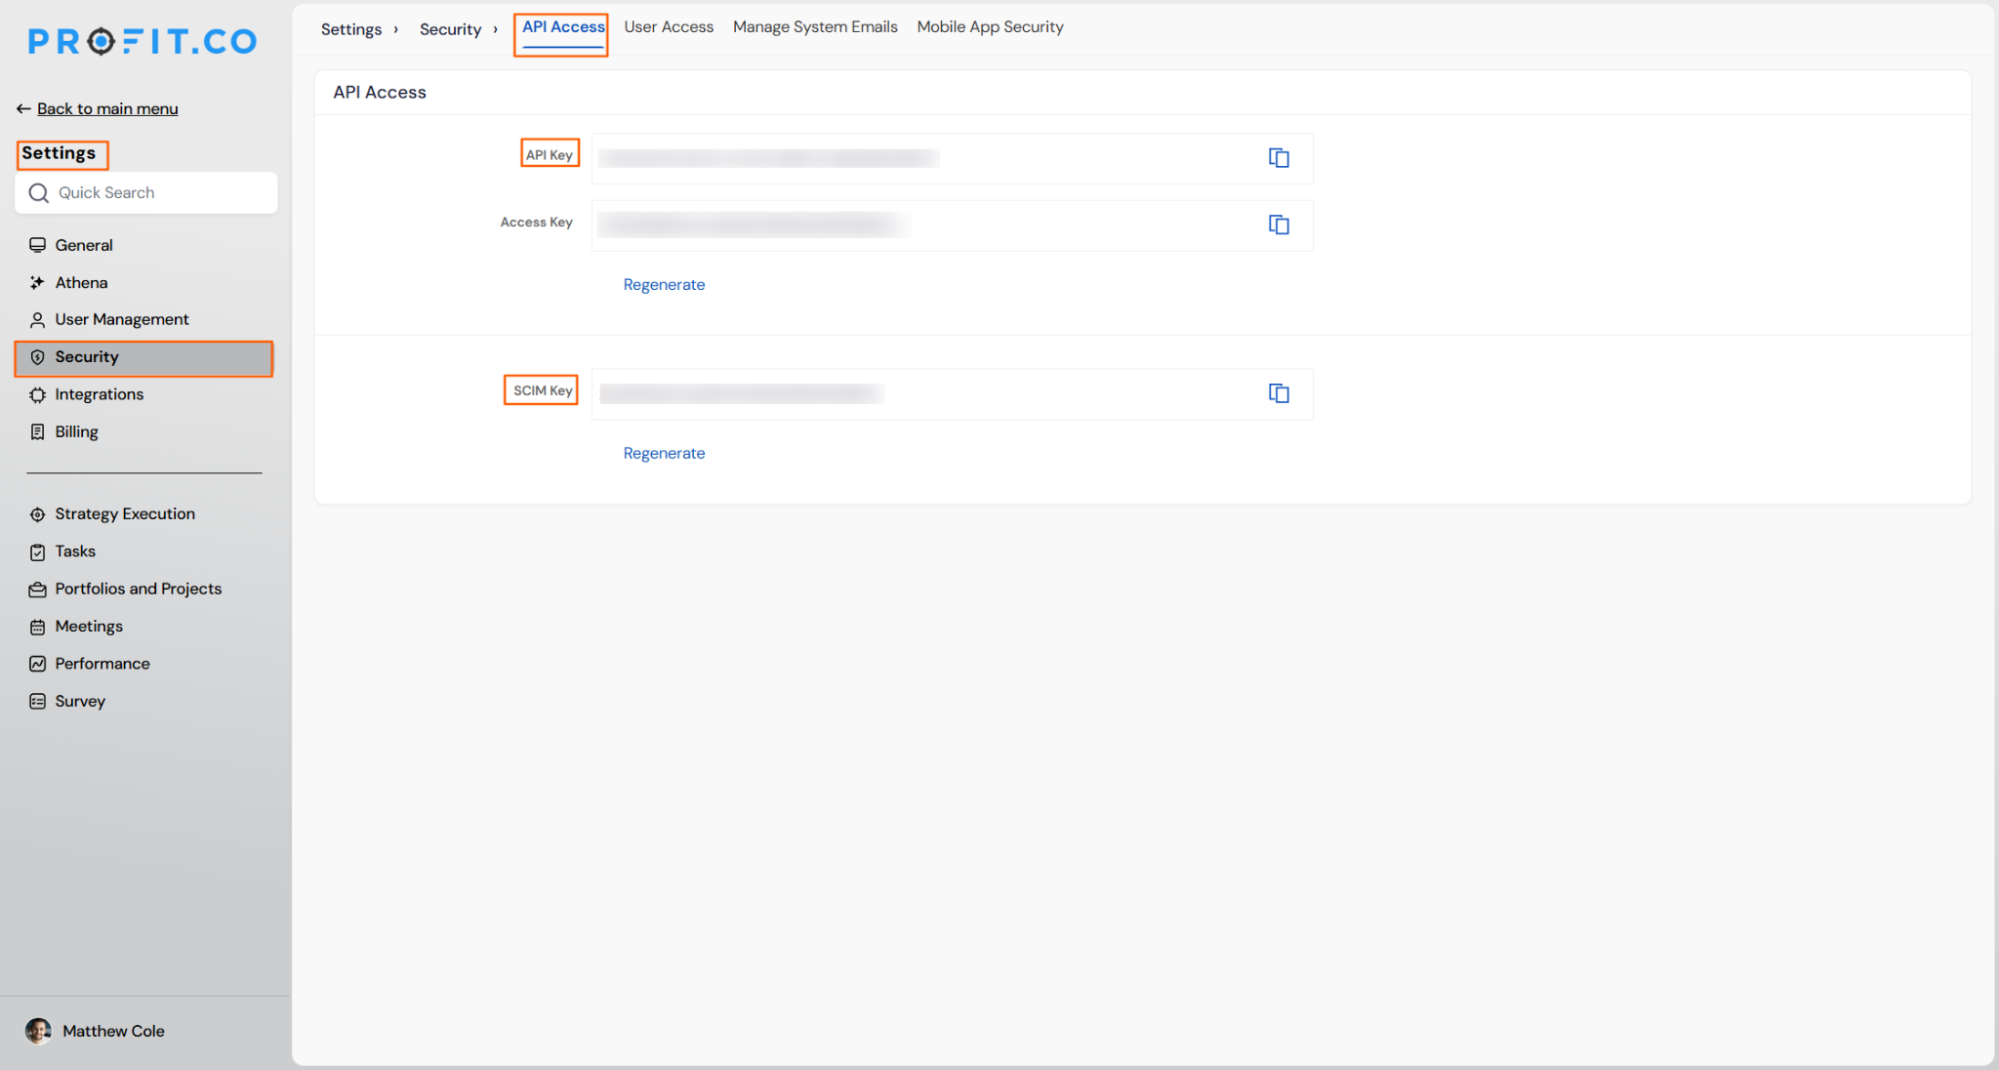
Task: Open Athena settings
Action: click(x=81, y=283)
